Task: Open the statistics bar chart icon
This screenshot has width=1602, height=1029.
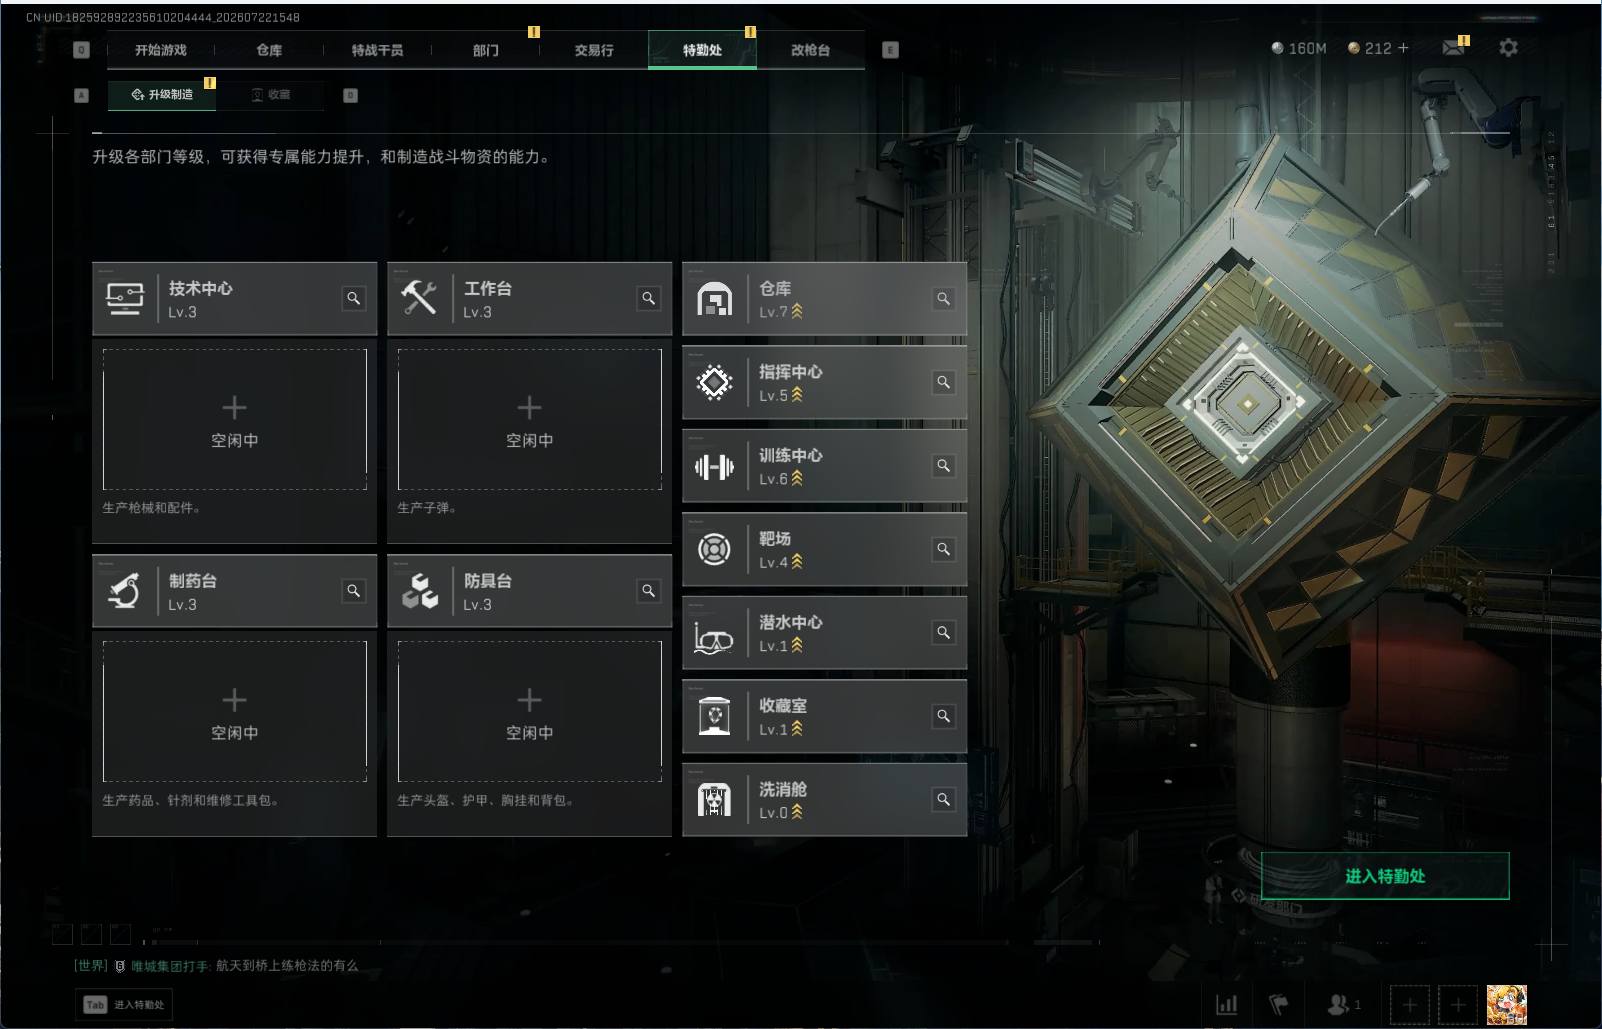Action: click(1226, 1004)
